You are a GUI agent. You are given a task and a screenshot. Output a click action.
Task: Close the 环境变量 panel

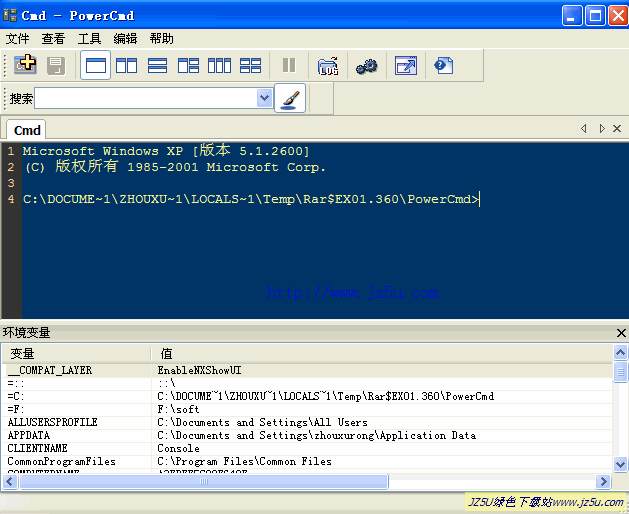click(x=621, y=333)
